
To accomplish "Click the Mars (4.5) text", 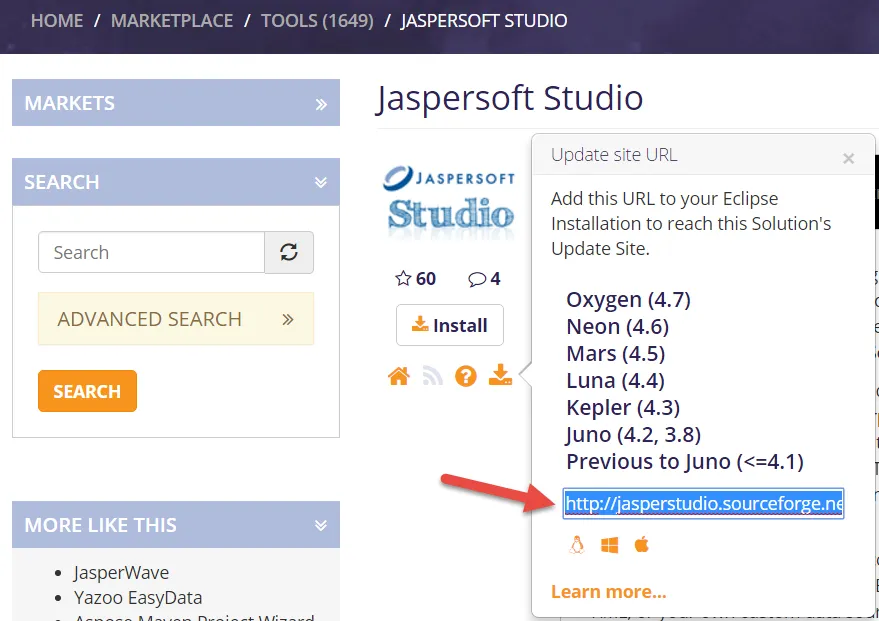I will point(616,353).
